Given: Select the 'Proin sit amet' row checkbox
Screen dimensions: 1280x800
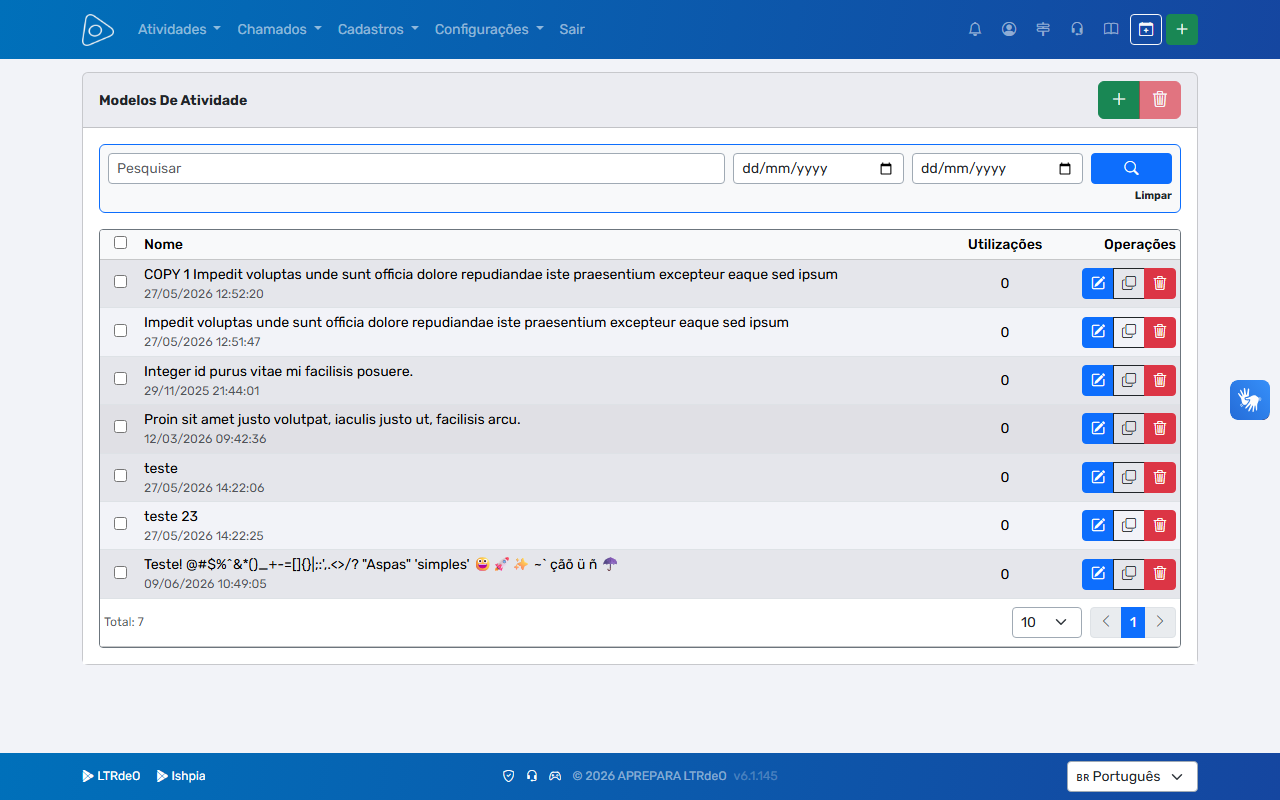Looking at the screenshot, I should point(121,426).
